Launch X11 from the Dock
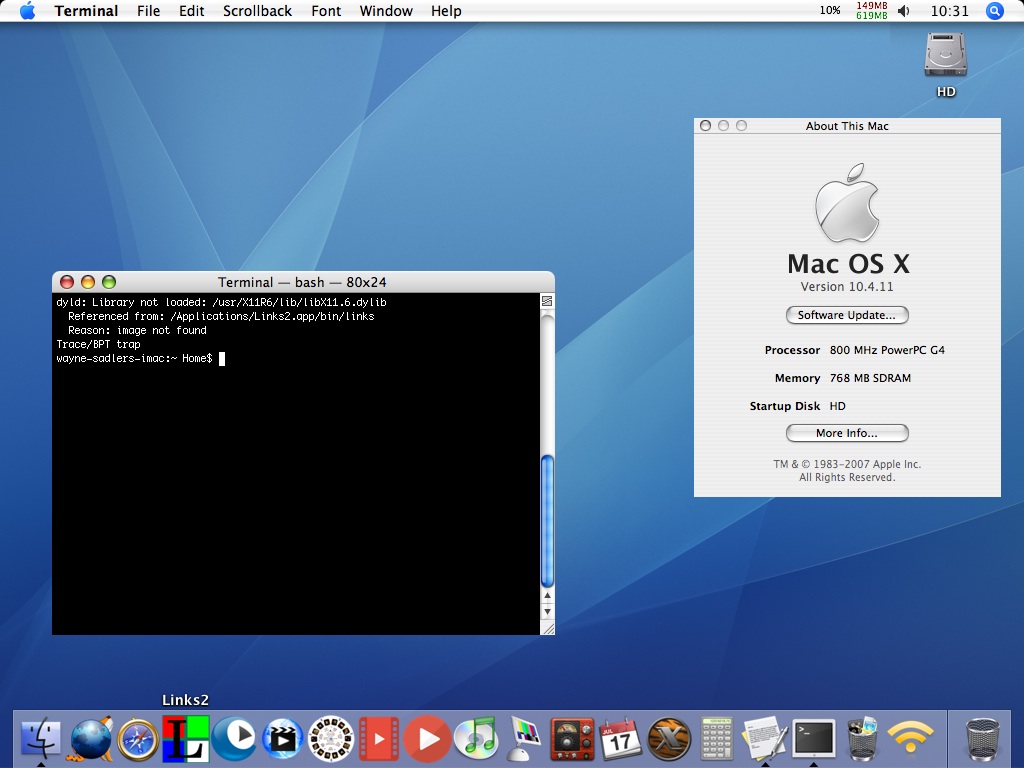The height and width of the screenshot is (768, 1024). pos(668,739)
